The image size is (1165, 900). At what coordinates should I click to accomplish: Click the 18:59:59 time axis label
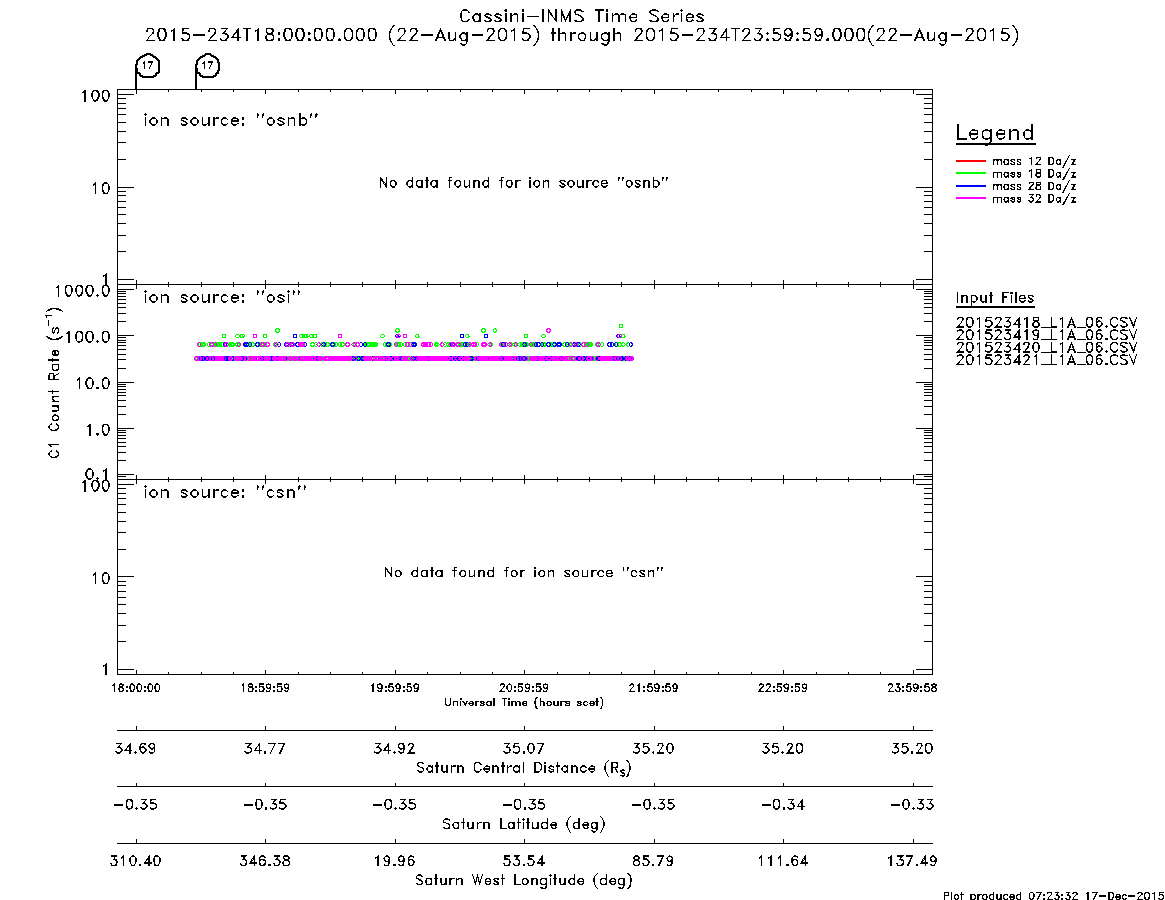(x=265, y=688)
